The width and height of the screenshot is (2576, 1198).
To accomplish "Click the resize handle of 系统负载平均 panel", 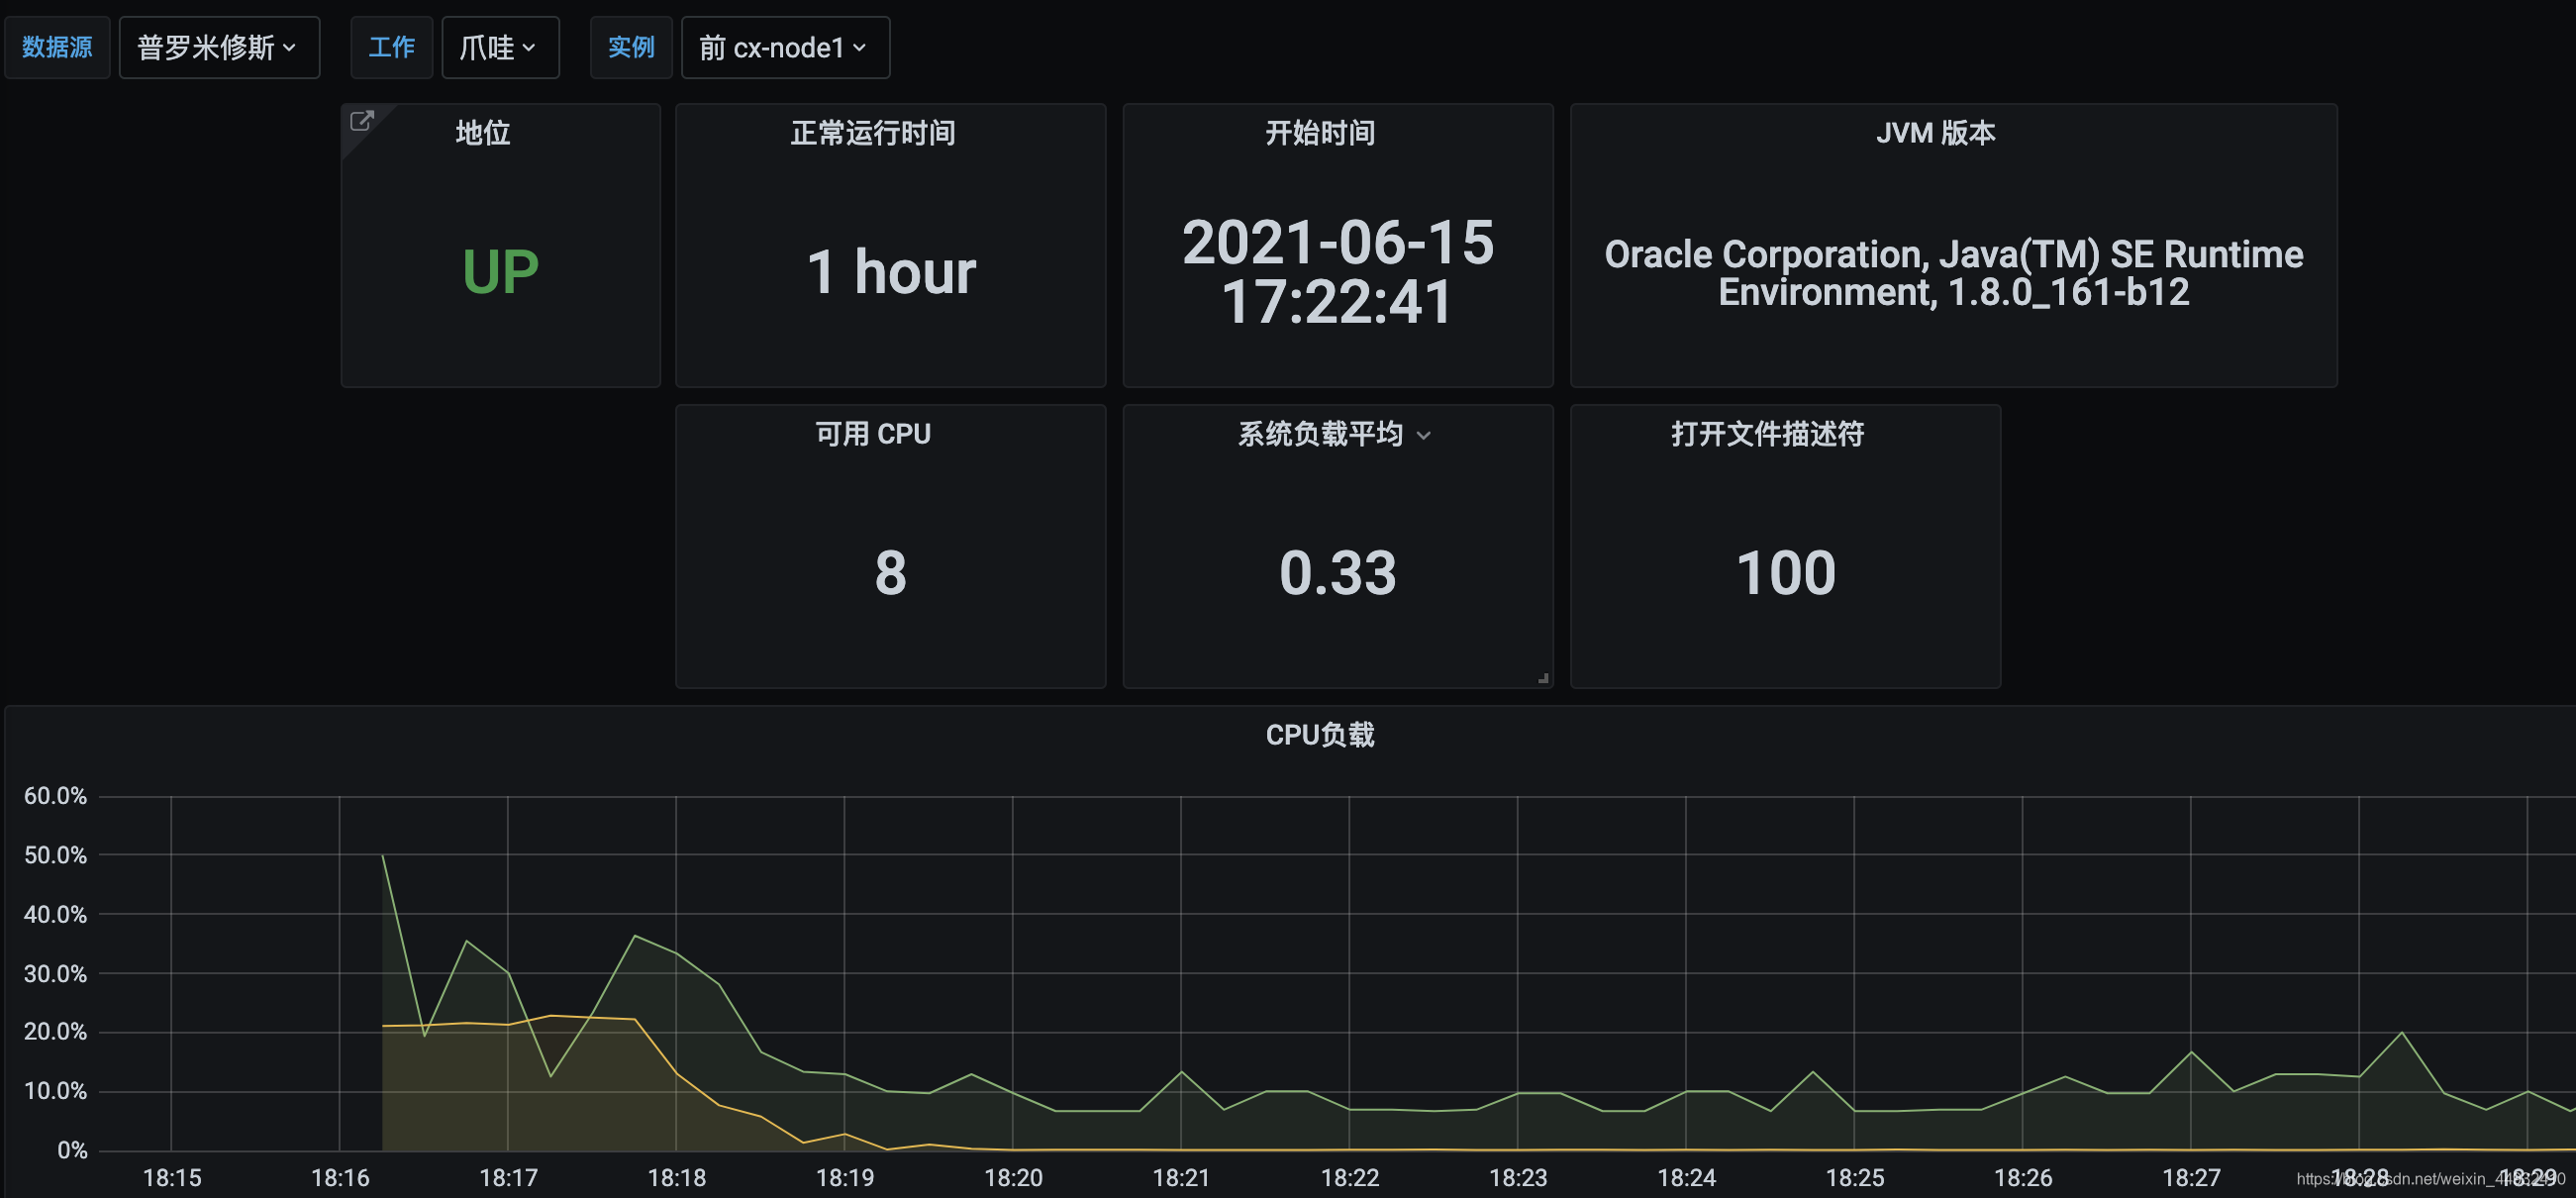I will click(x=1543, y=678).
